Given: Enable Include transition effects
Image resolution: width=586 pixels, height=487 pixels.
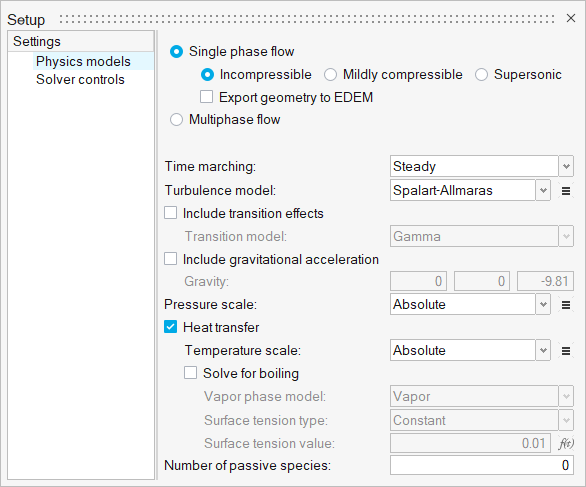Looking at the screenshot, I should 170,213.
